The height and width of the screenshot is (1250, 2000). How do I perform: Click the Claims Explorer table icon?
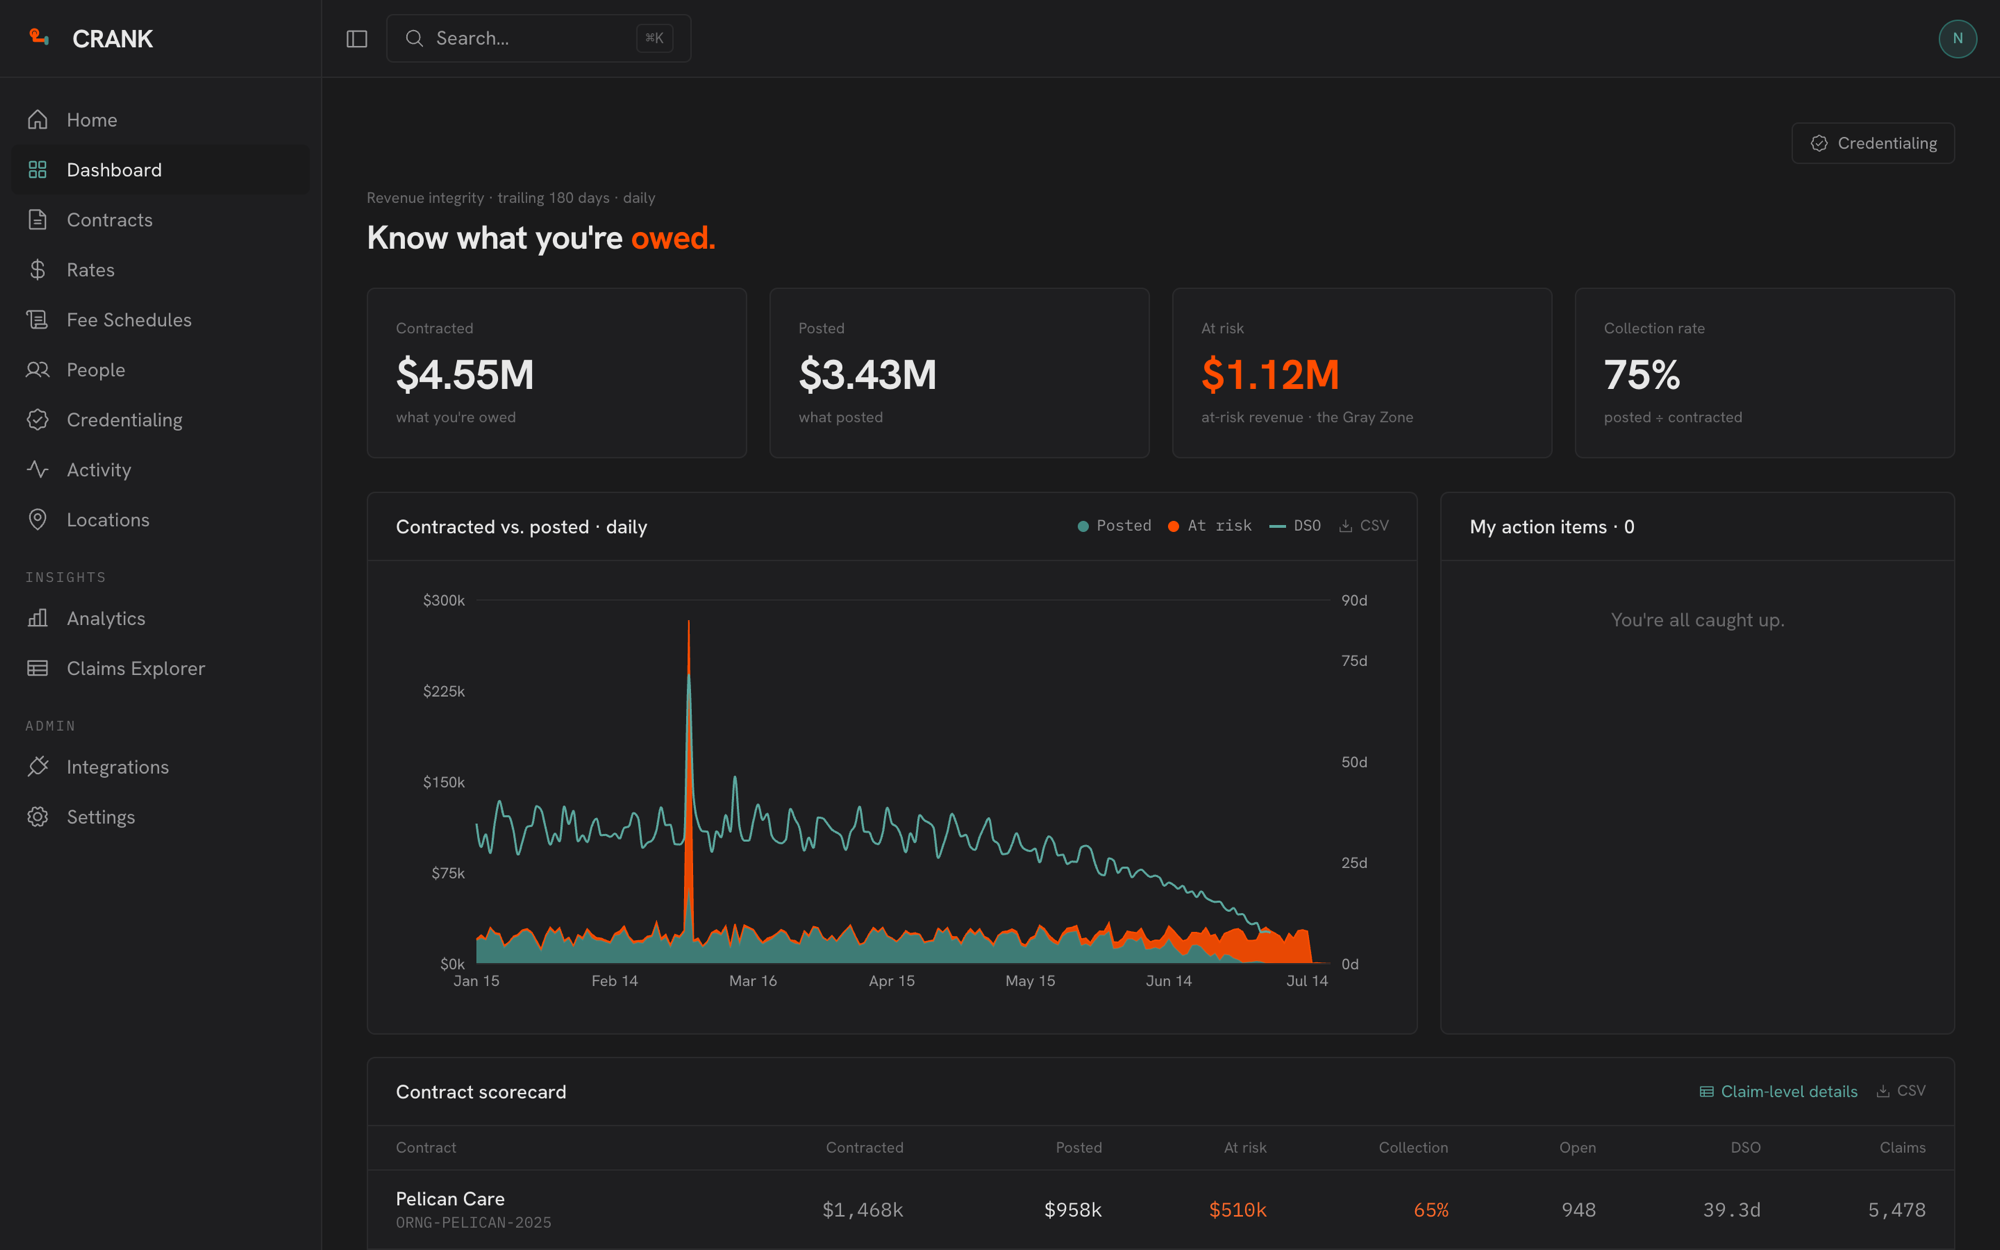pyautogui.click(x=38, y=668)
